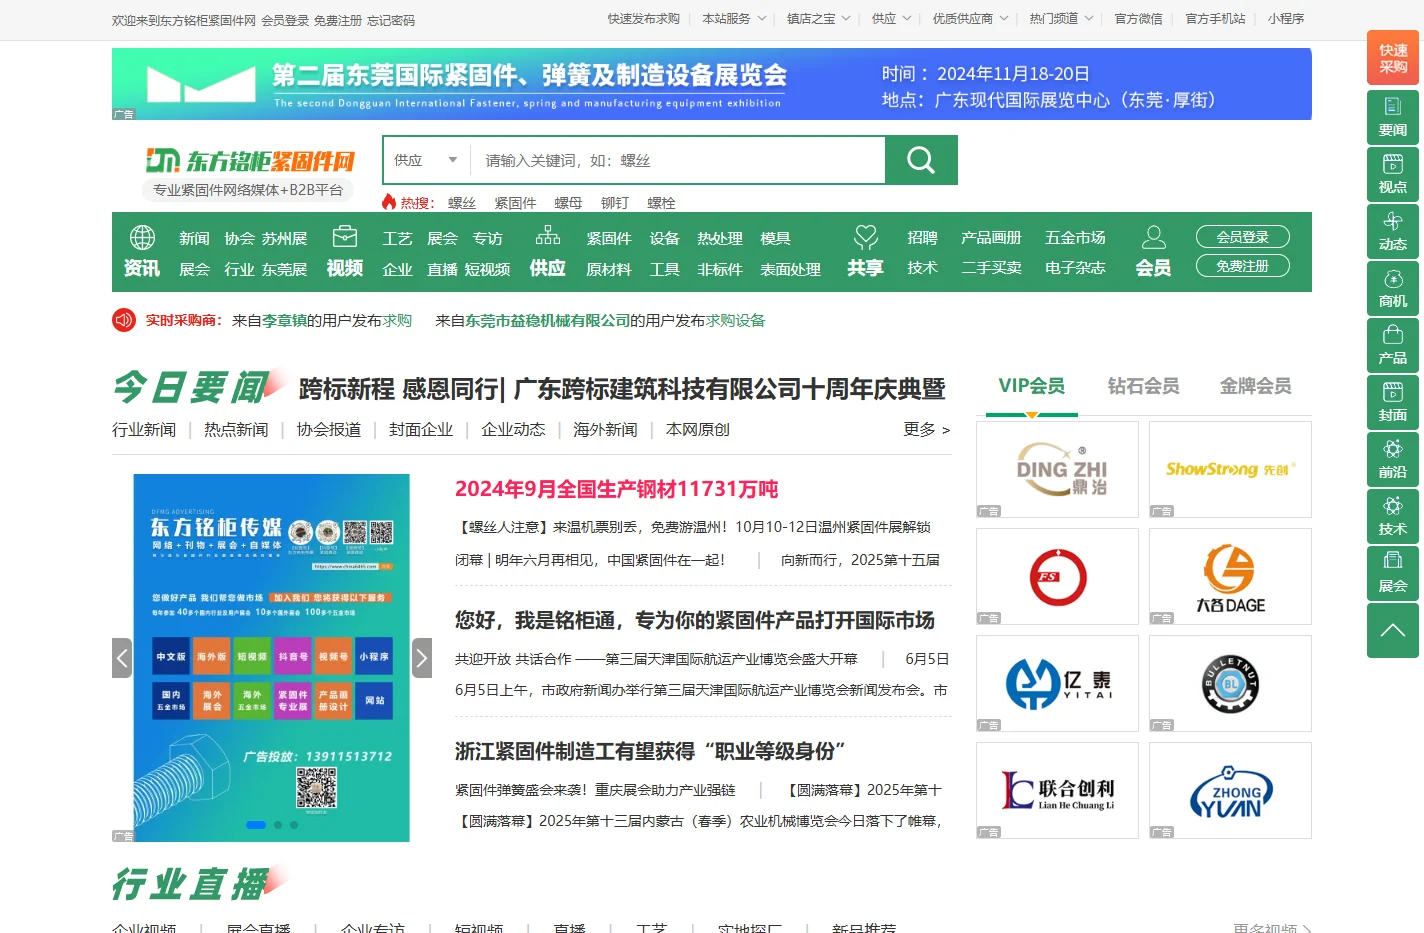Jump to 展会 via side toolbar
The image size is (1424, 933).
pyautogui.click(x=1393, y=573)
